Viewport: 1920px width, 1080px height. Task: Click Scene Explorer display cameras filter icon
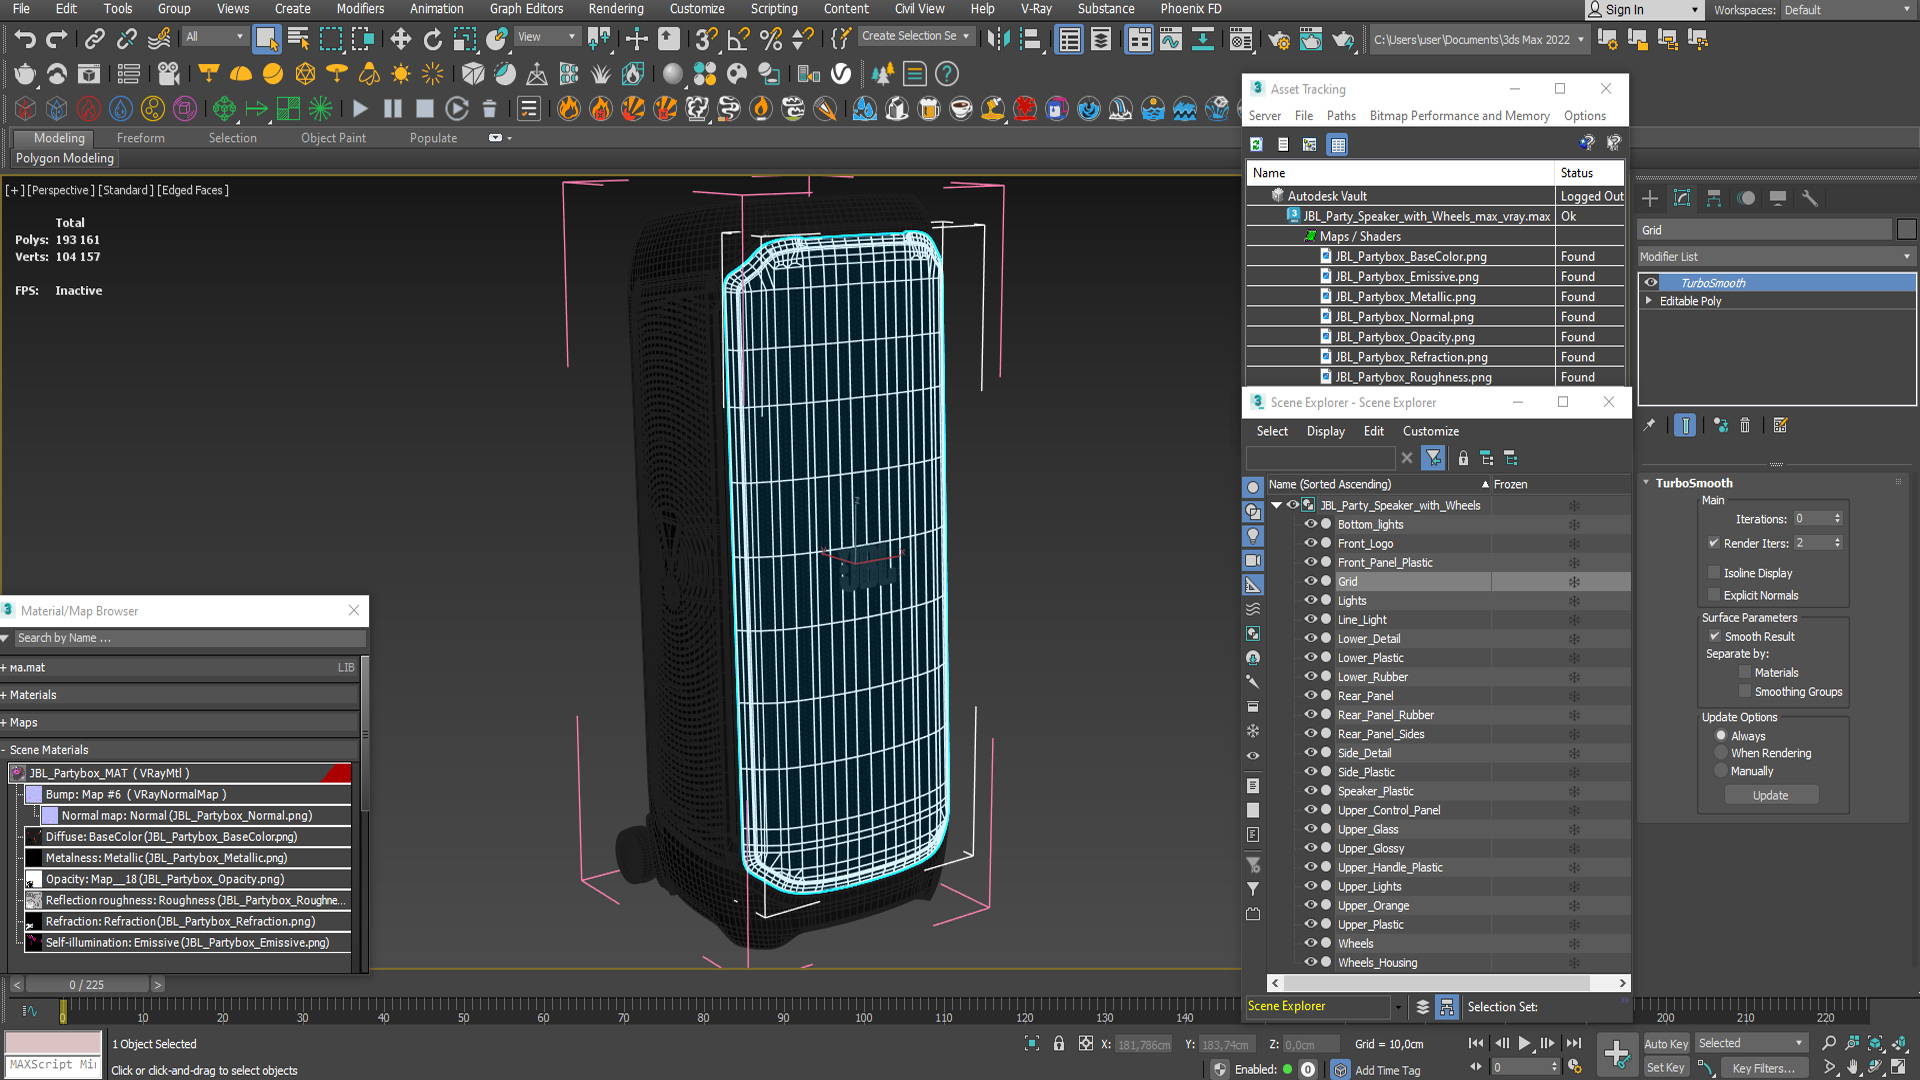[x=1253, y=560]
